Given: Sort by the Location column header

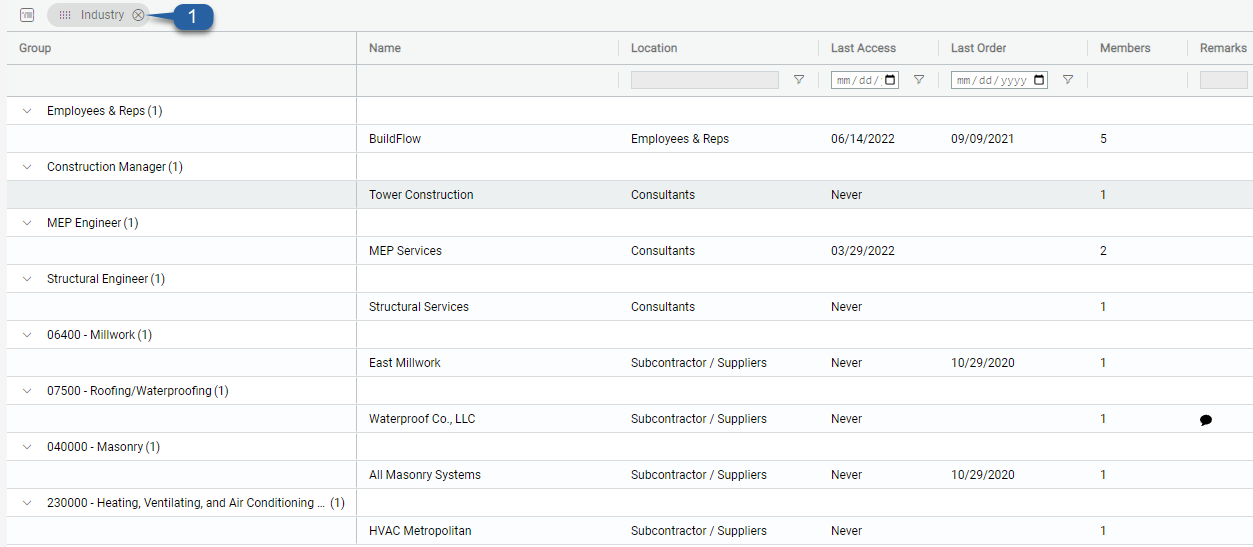Looking at the screenshot, I should point(654,48).
